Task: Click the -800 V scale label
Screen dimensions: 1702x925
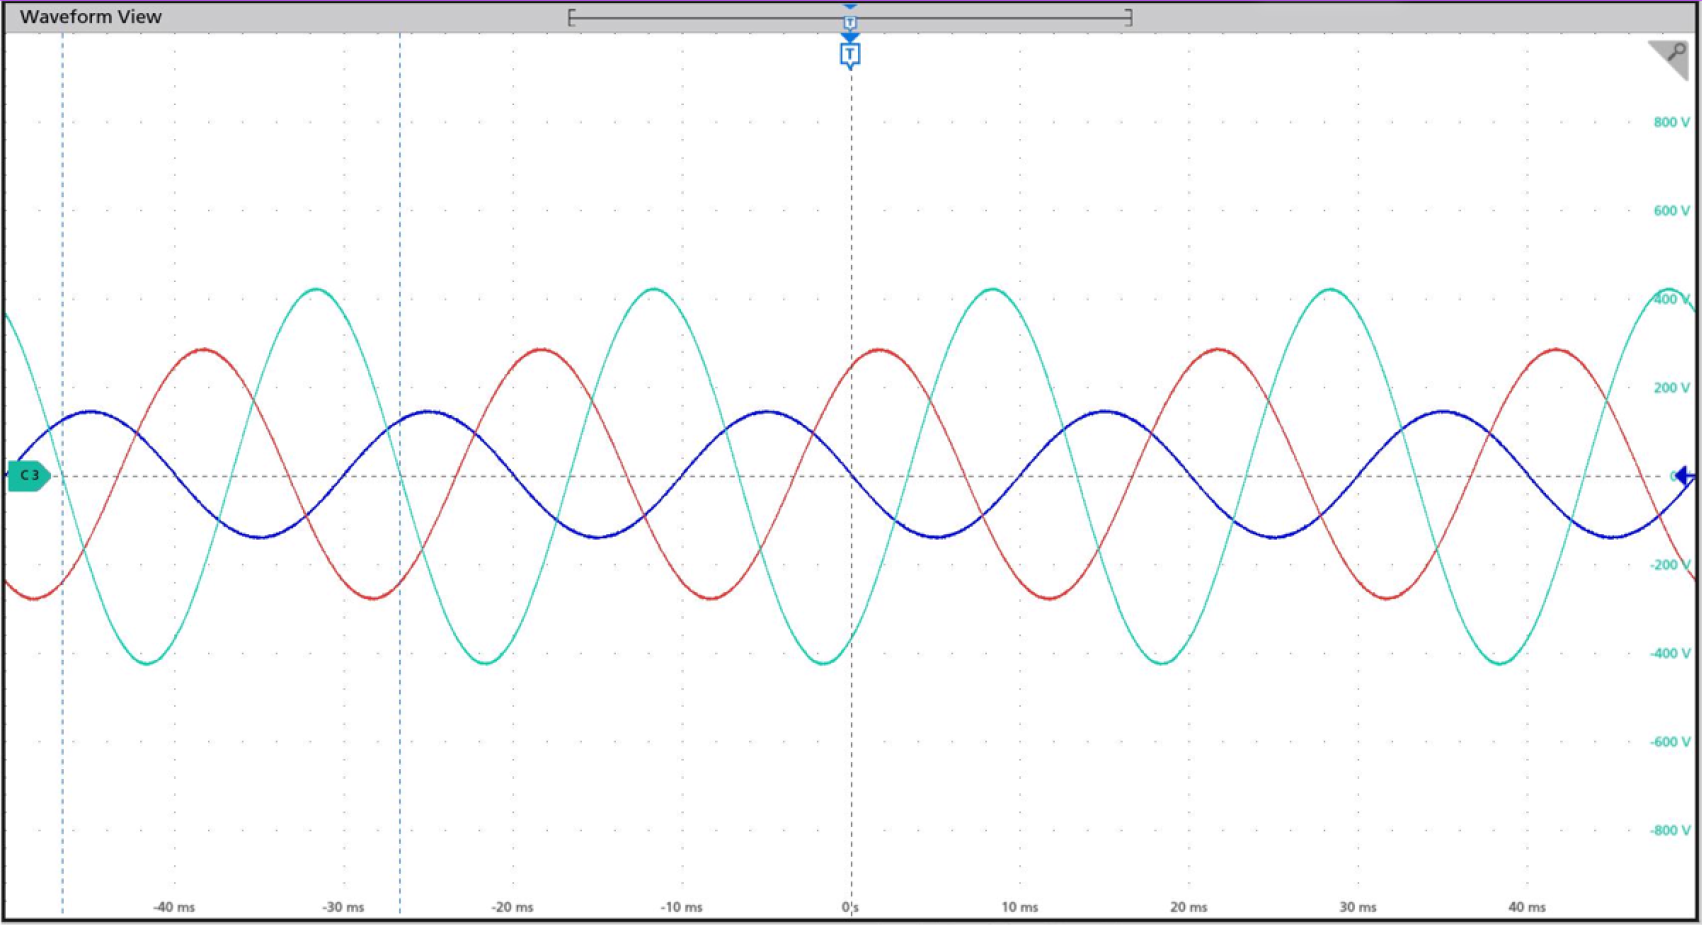Action: pos(1669,830)
